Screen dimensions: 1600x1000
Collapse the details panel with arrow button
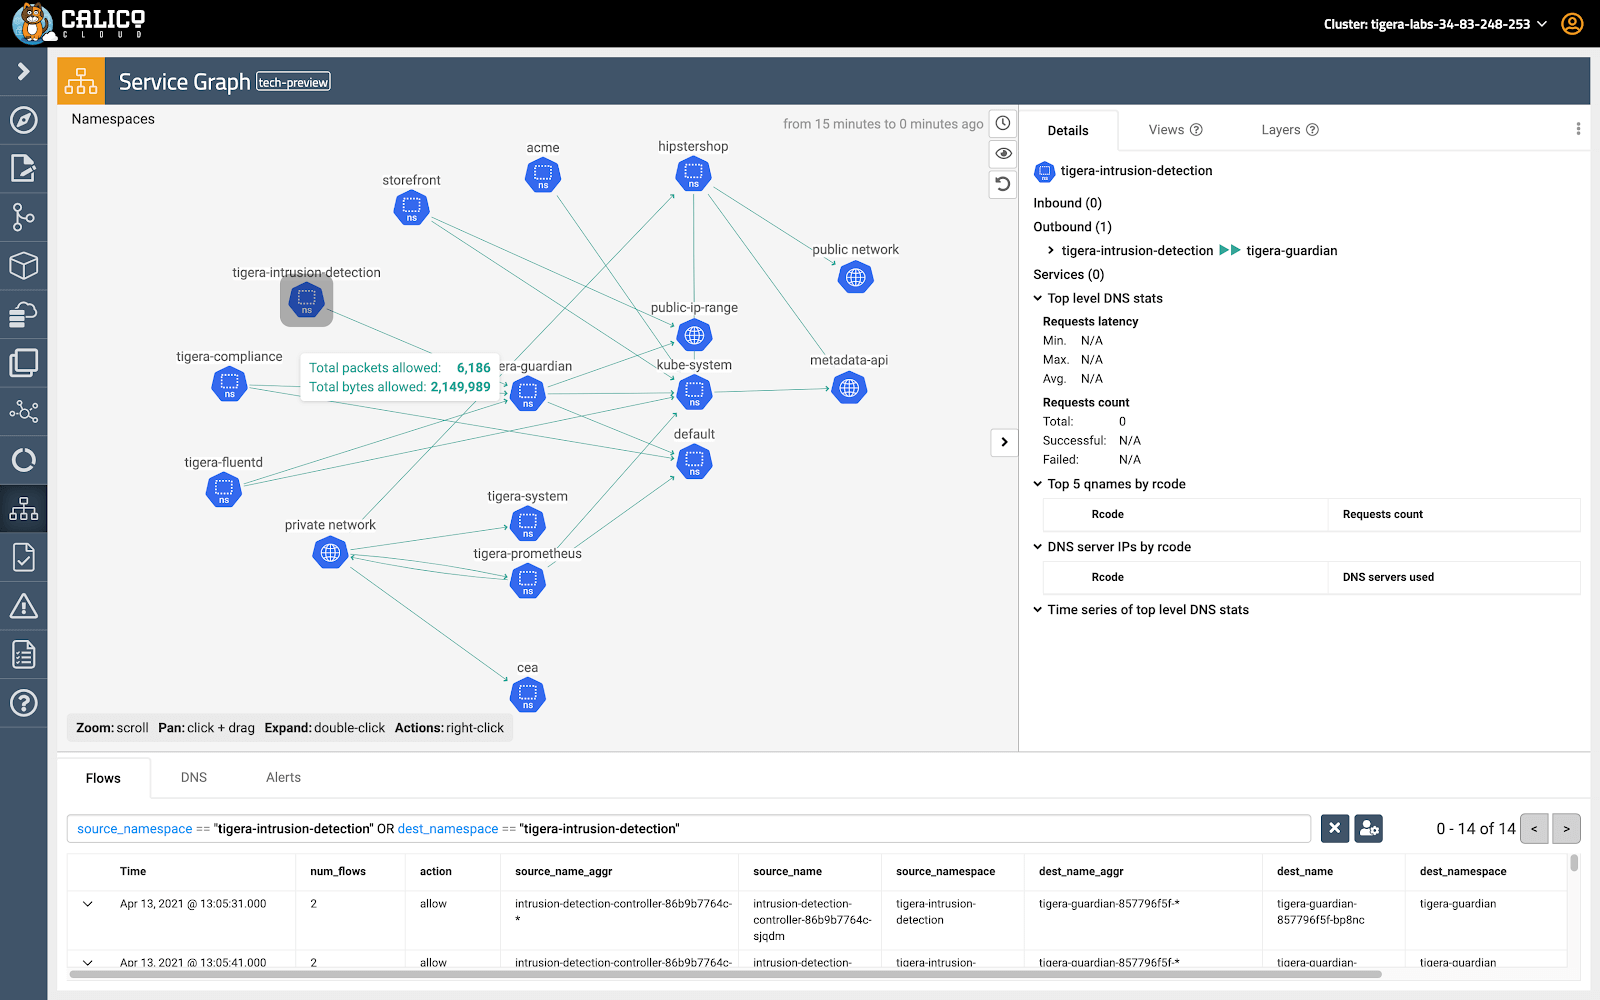point(1004,442)
